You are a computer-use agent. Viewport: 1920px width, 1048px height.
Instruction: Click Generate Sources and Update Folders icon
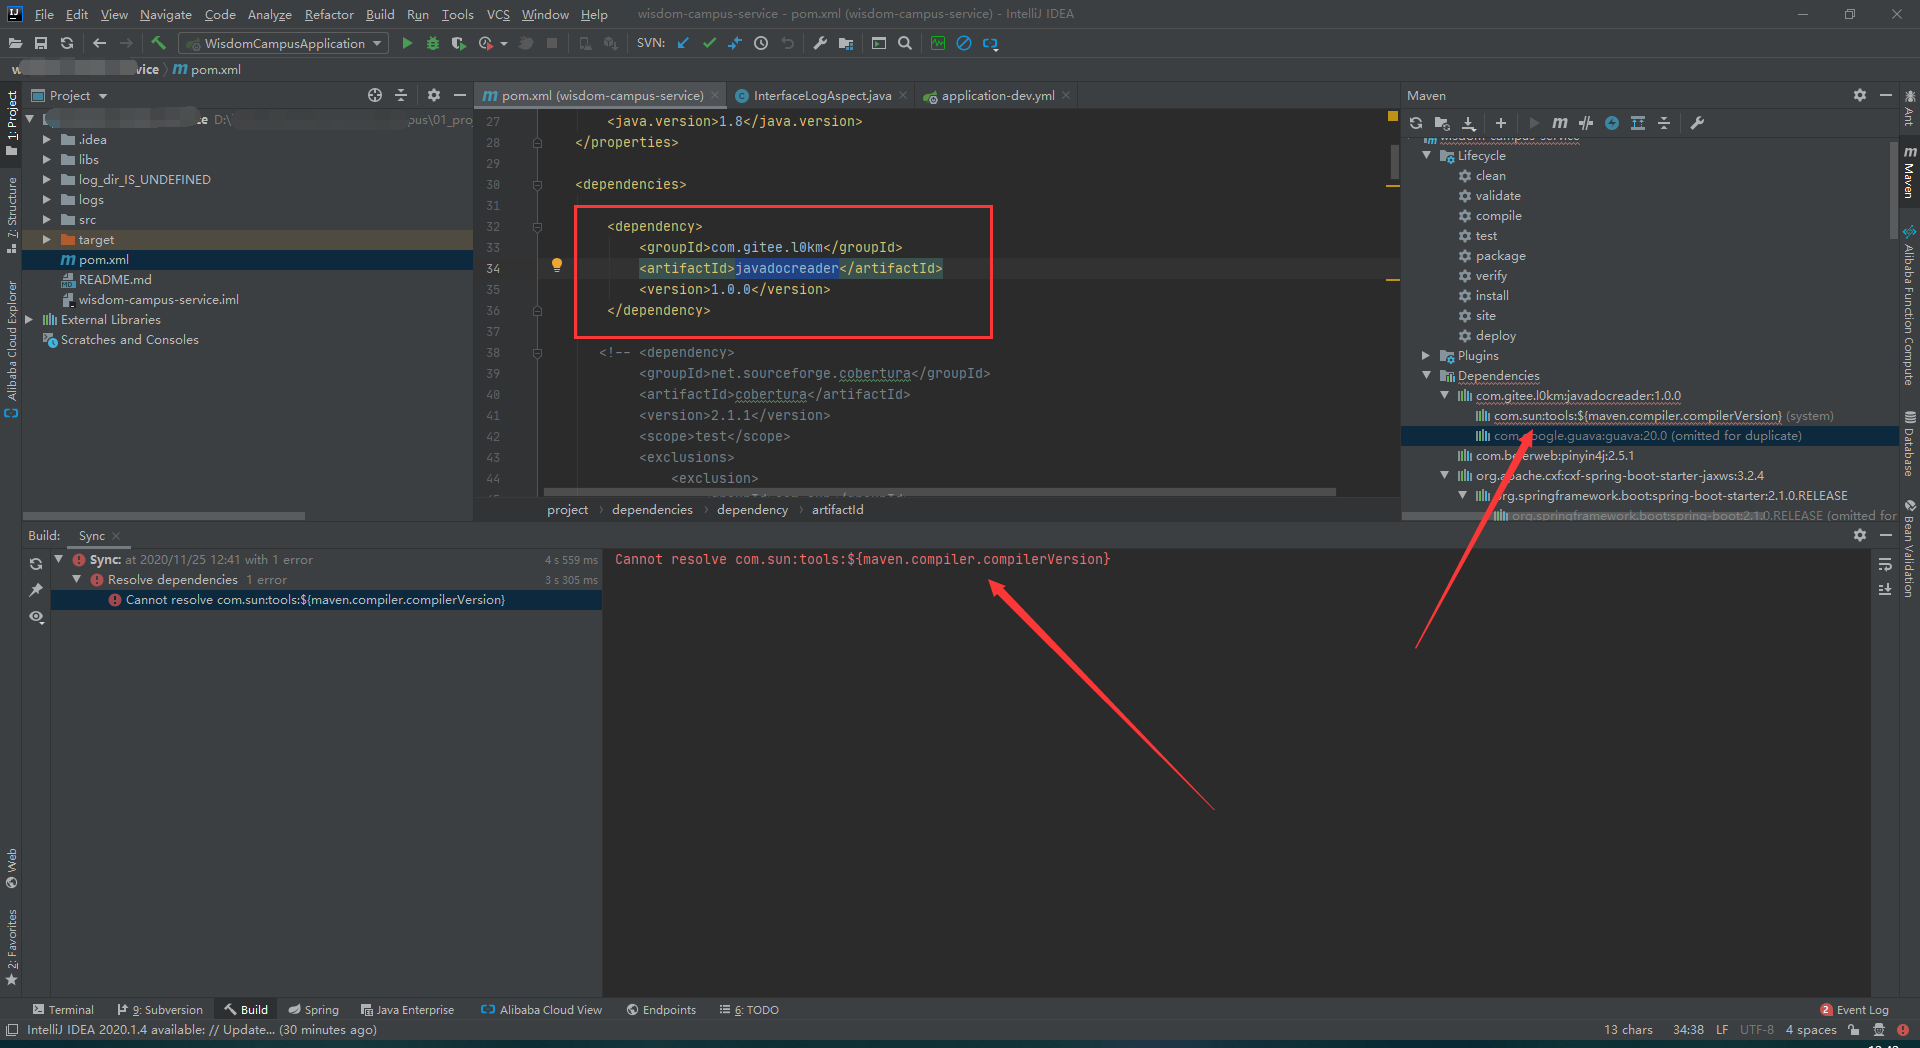[x=1442, y=123]
